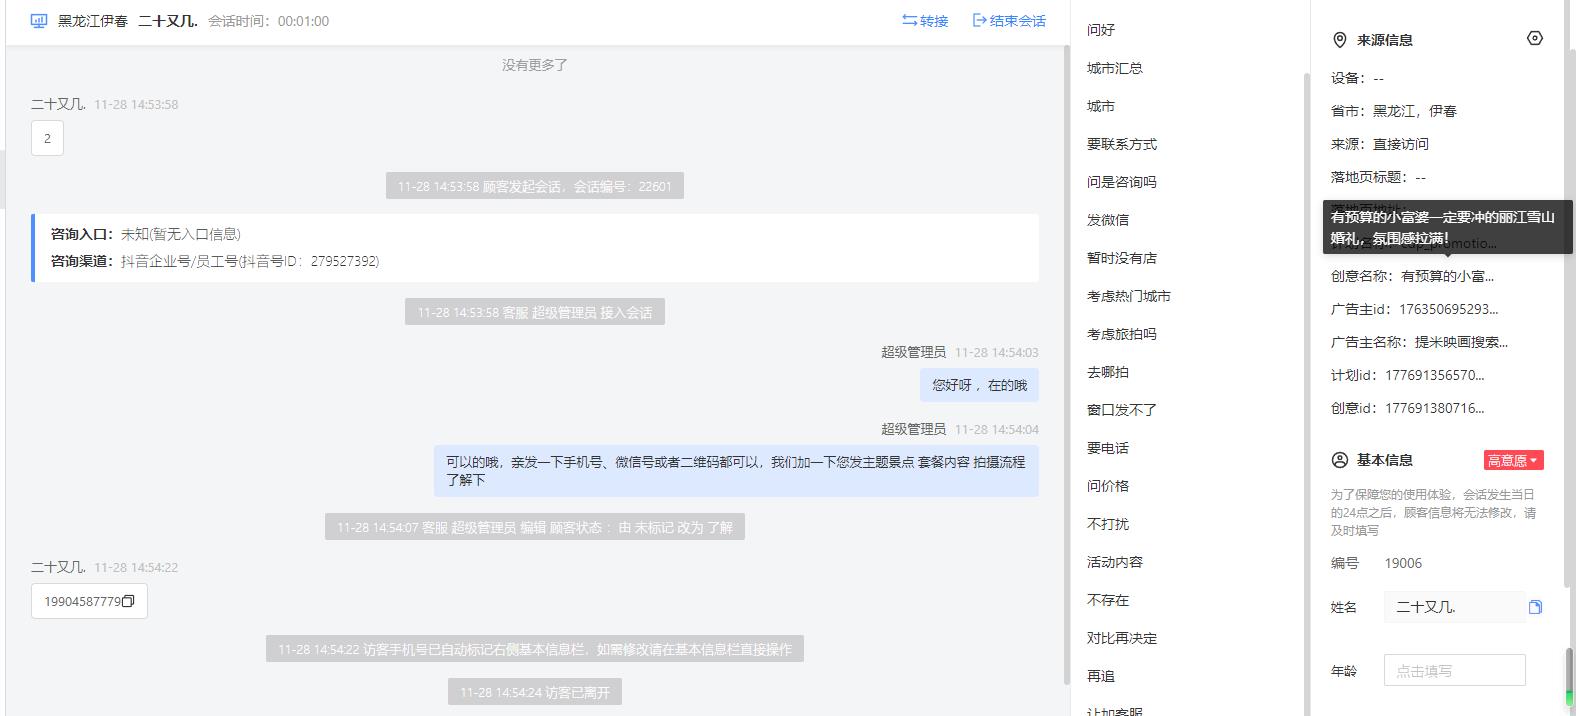Click the 年龄 input field 点击填写
Screen dimensions: 1576x716
(1455, 671)
